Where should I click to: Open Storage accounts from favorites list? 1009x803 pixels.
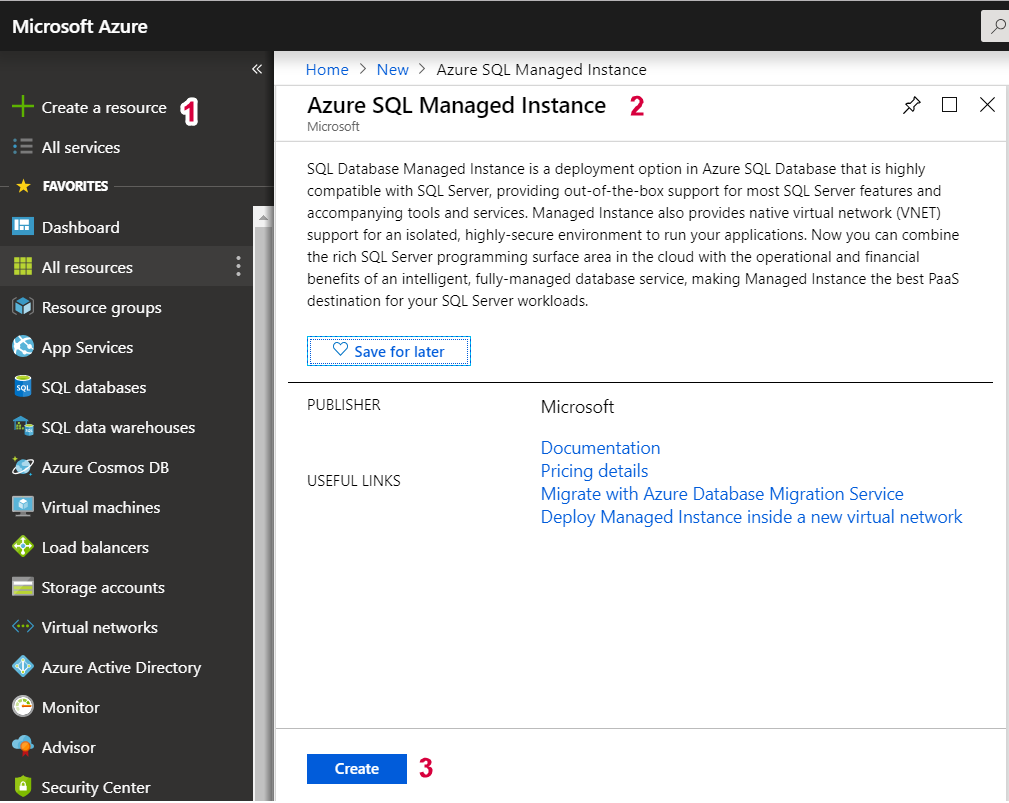coord(102,587)
